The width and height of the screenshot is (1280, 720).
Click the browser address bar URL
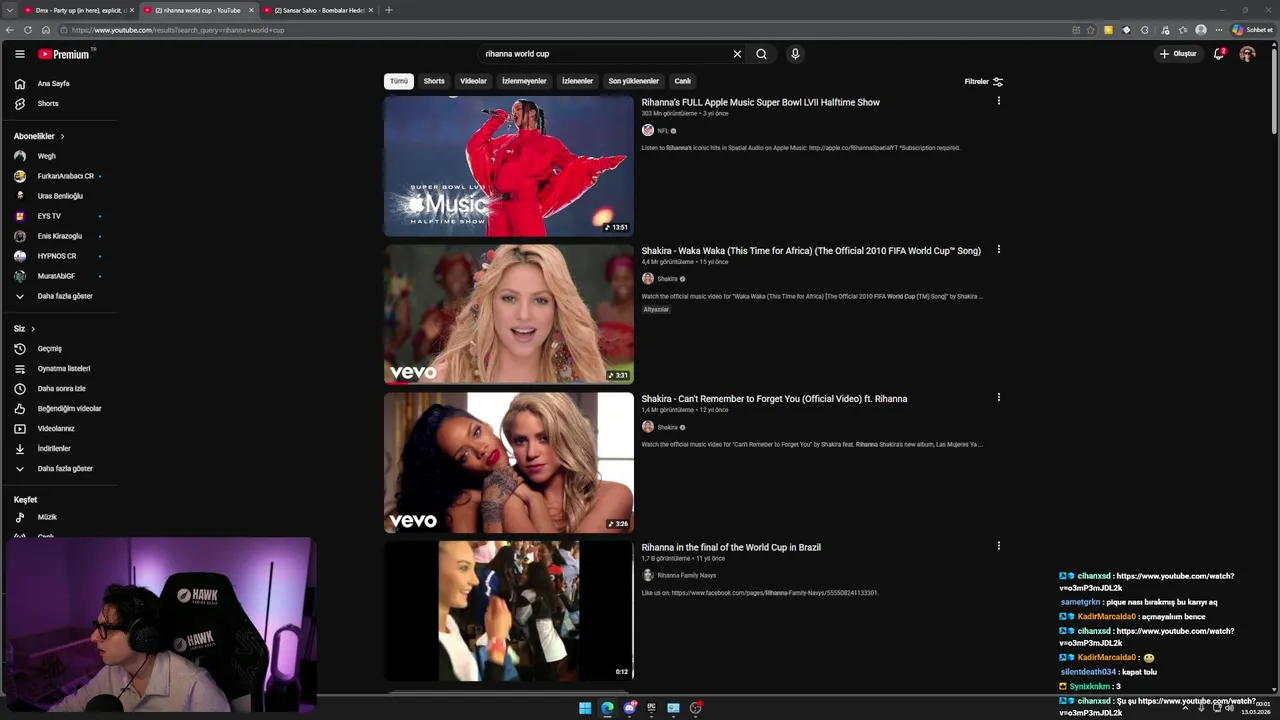[x=178, y=30]
